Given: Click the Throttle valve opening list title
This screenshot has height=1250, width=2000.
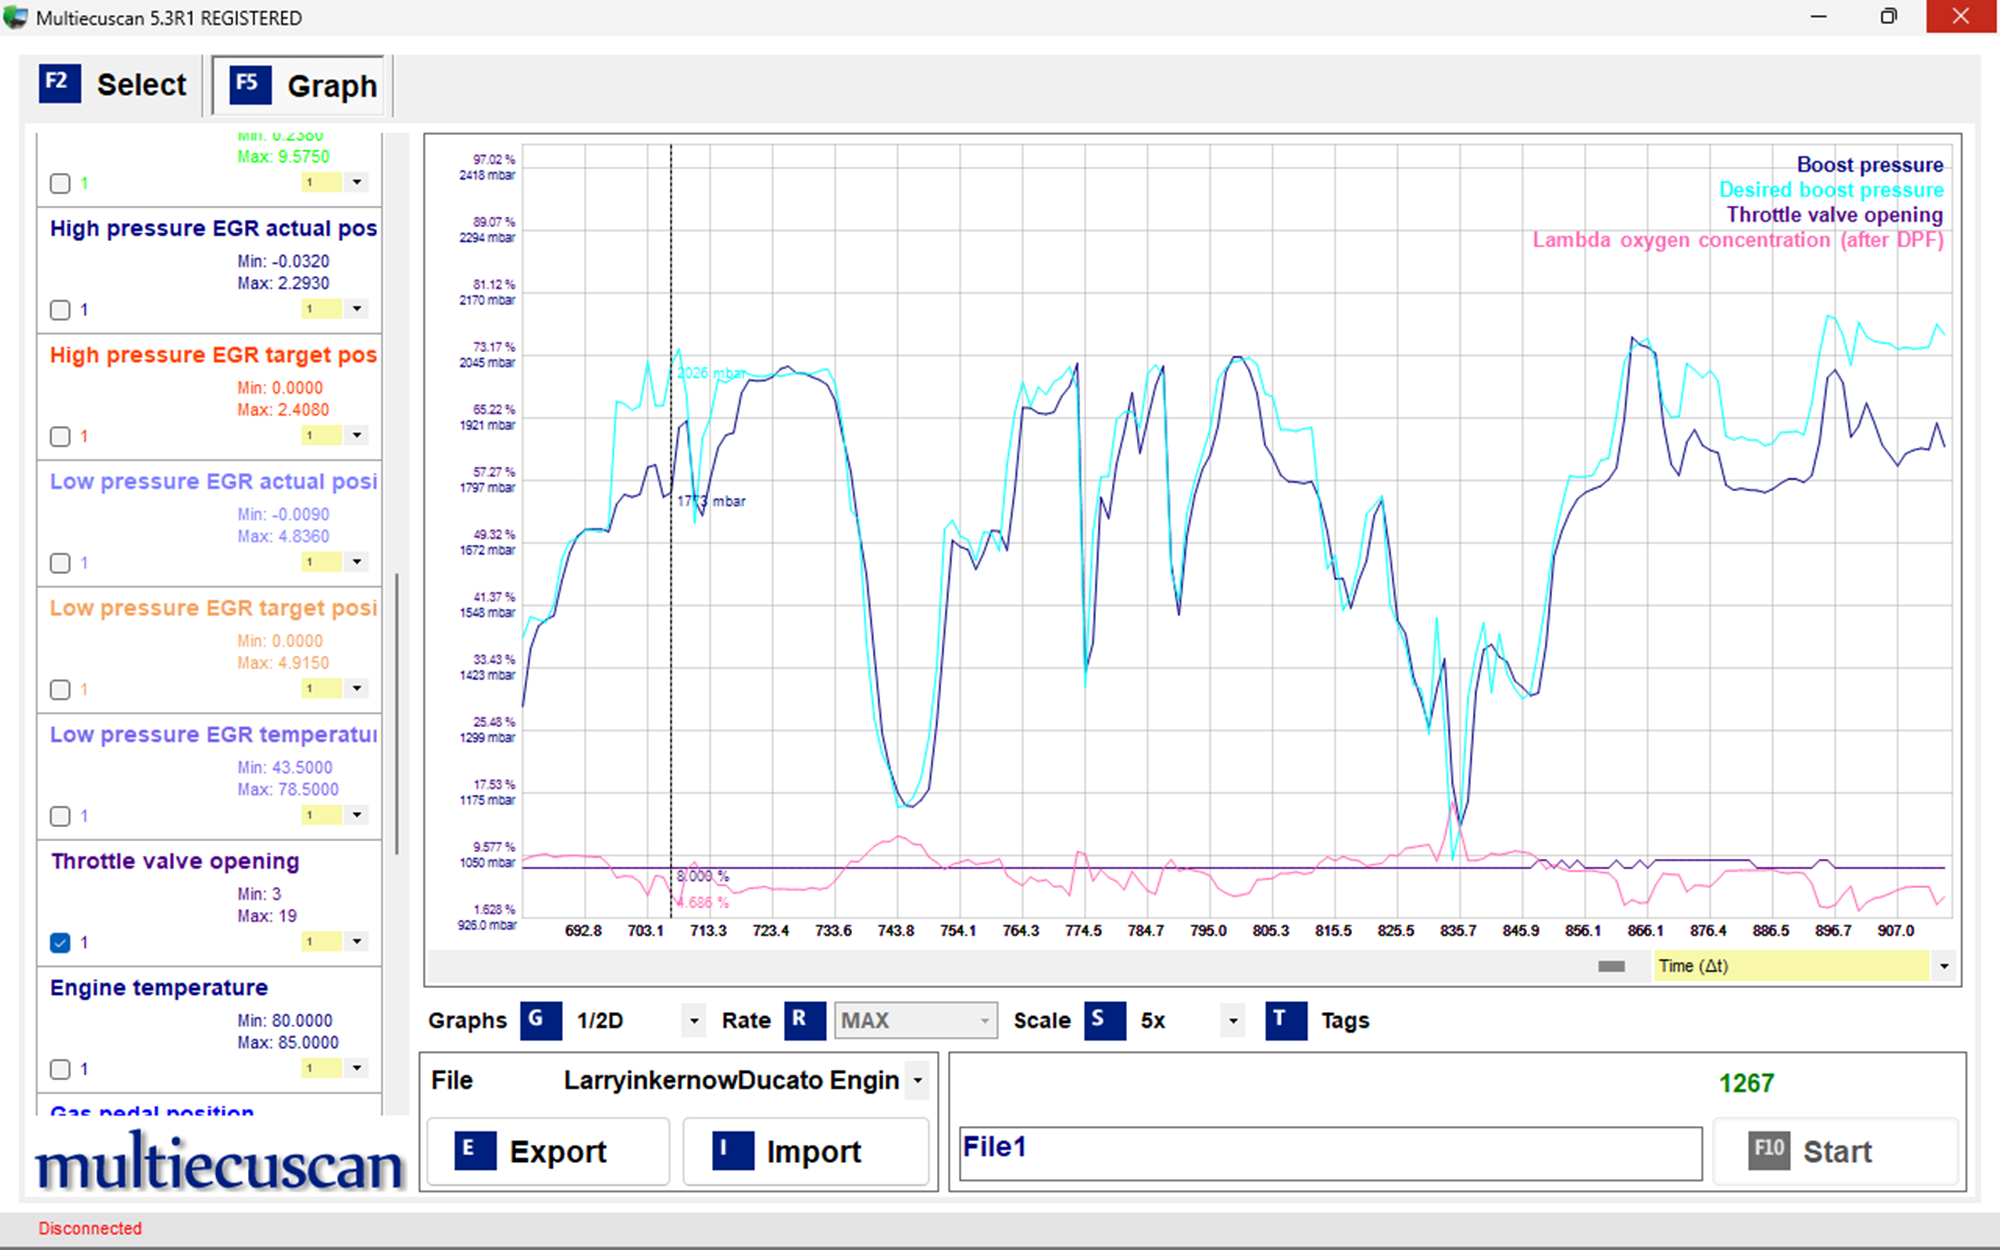Looking at the screenshot, I should [175, 861].
